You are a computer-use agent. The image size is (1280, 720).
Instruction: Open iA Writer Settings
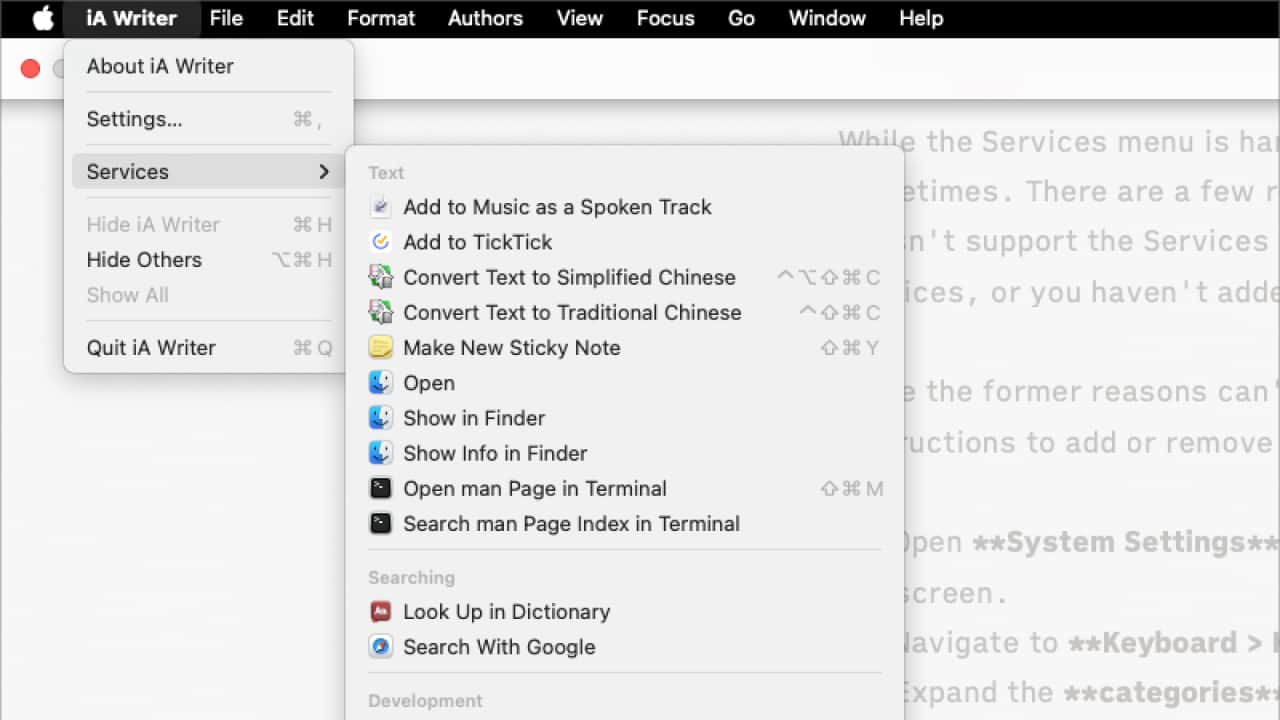coord(135,118)
